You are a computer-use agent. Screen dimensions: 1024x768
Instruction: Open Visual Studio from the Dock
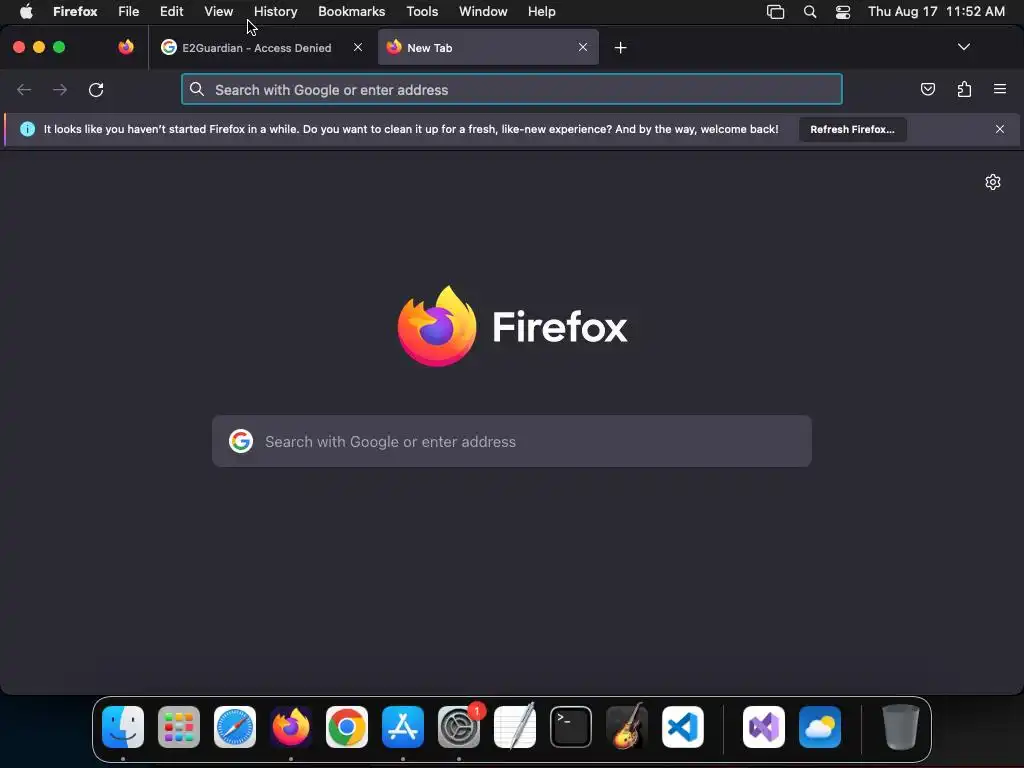pyautogui.click(x=764, y=727)
